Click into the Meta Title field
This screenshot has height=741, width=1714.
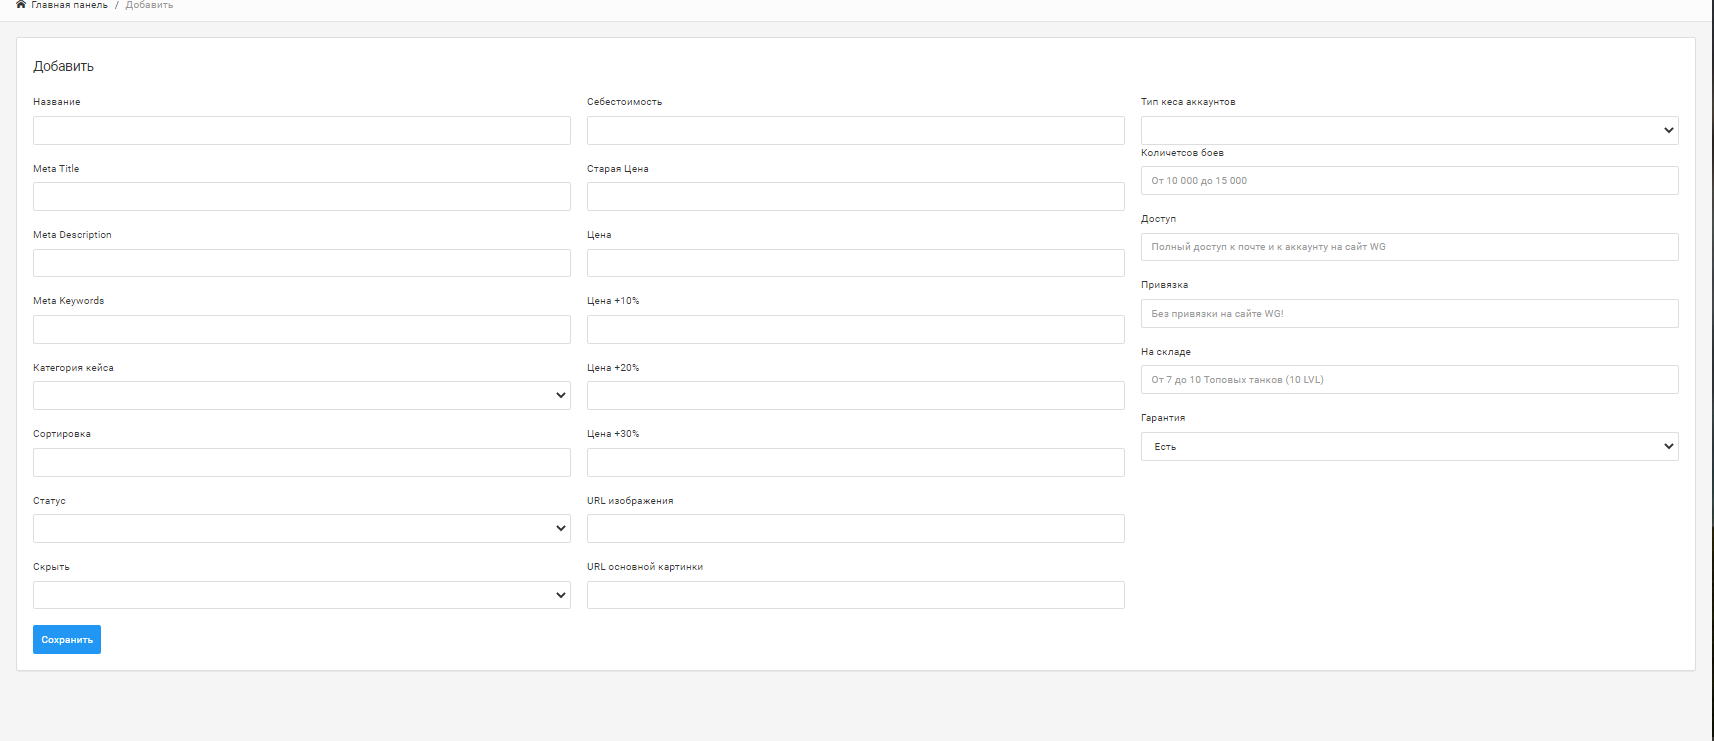[x=301, y=197]
